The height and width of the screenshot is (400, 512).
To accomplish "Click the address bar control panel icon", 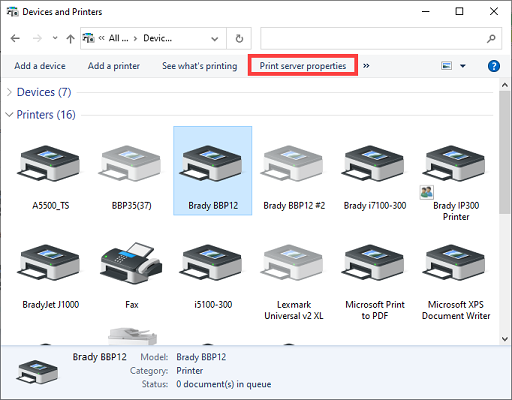I will point(89,38).
